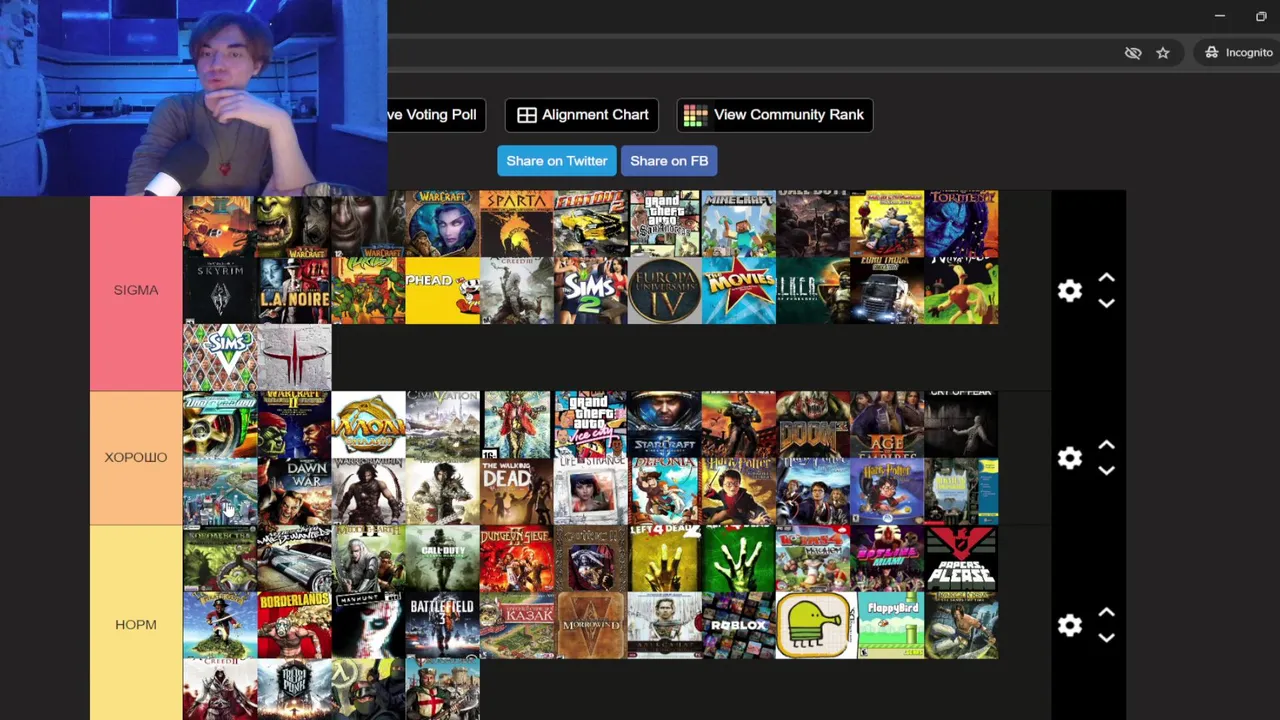Screen dimensions: 1280x720
Task: Select the ХОРОШО tier label
Action: click(136, 457)
